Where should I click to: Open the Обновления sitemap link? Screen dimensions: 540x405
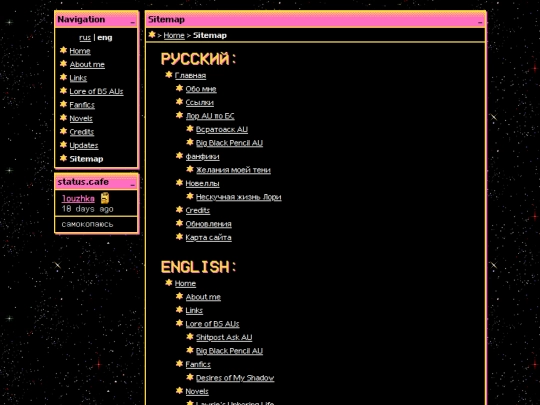click(208, 224)
